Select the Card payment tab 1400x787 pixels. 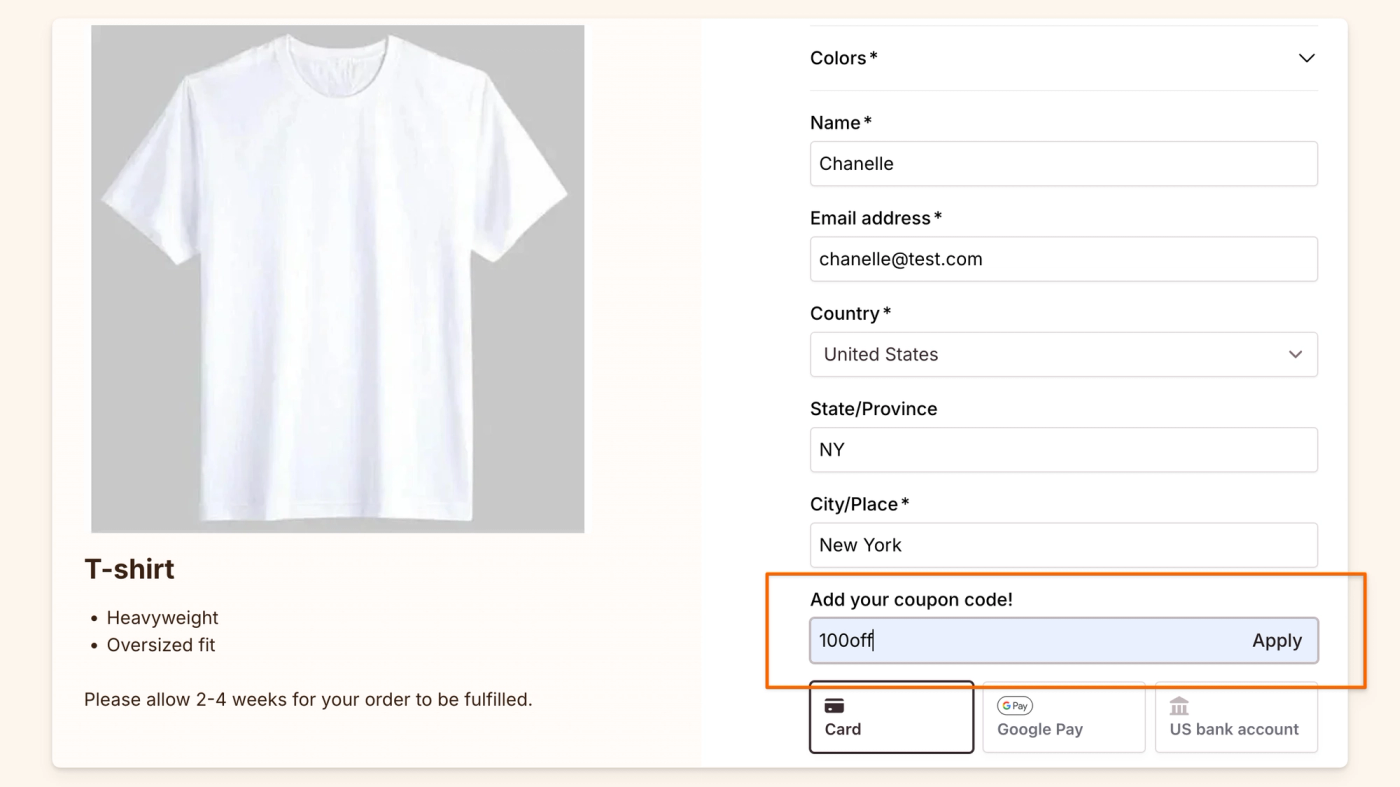pyautogui.click(x=891, y=717)
